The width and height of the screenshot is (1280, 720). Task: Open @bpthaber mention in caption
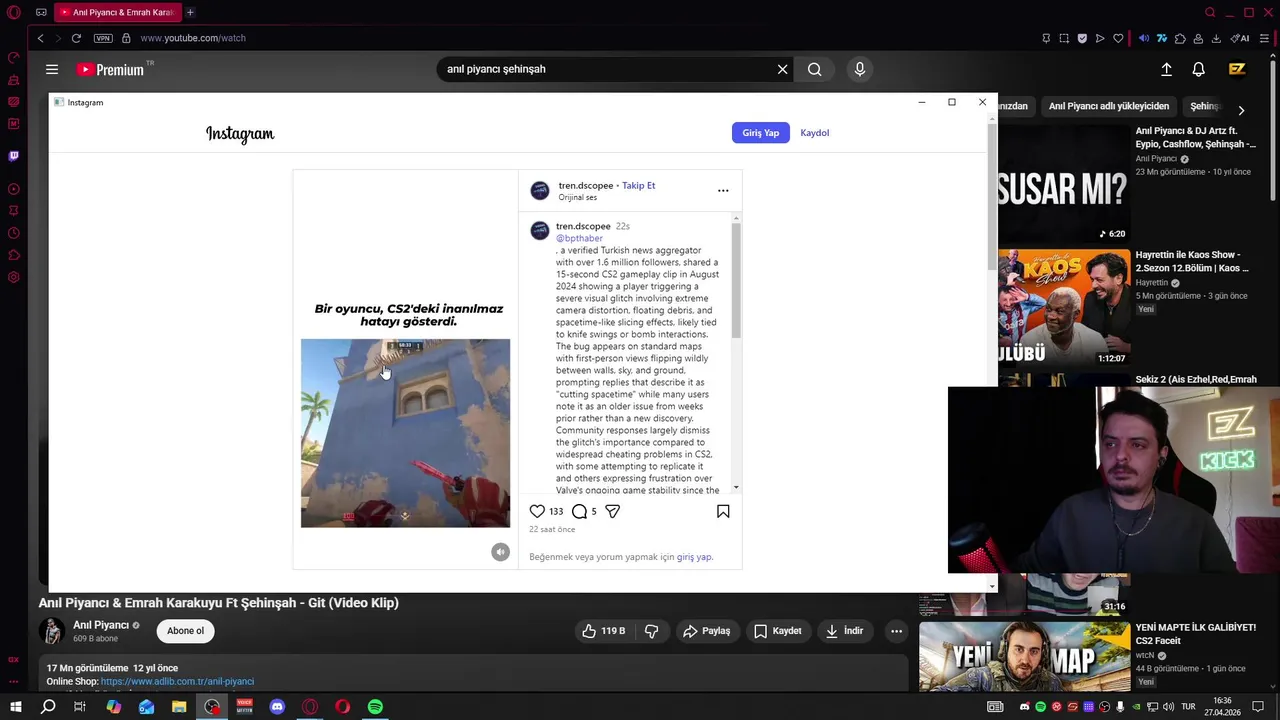579,238
